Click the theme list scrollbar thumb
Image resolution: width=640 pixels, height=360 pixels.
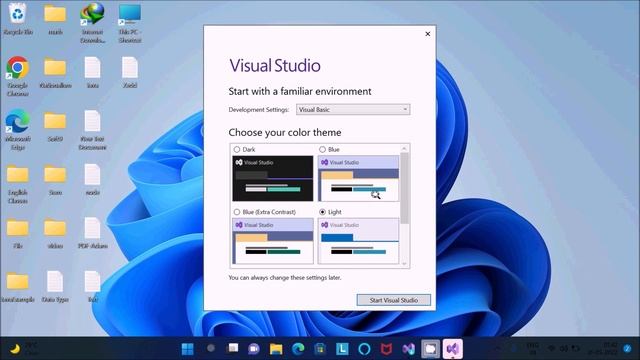[x=404, y=188]
